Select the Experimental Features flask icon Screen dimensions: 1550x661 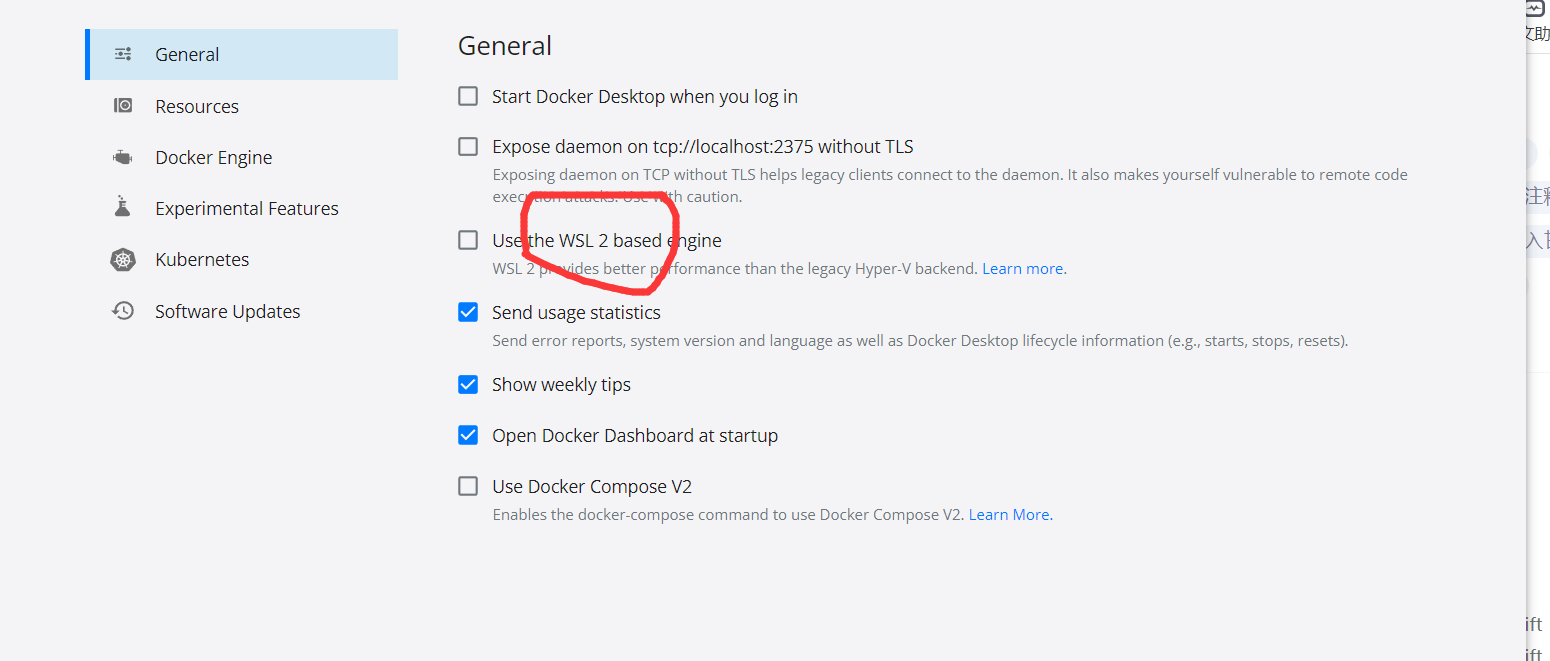click(x=122, y=207)
